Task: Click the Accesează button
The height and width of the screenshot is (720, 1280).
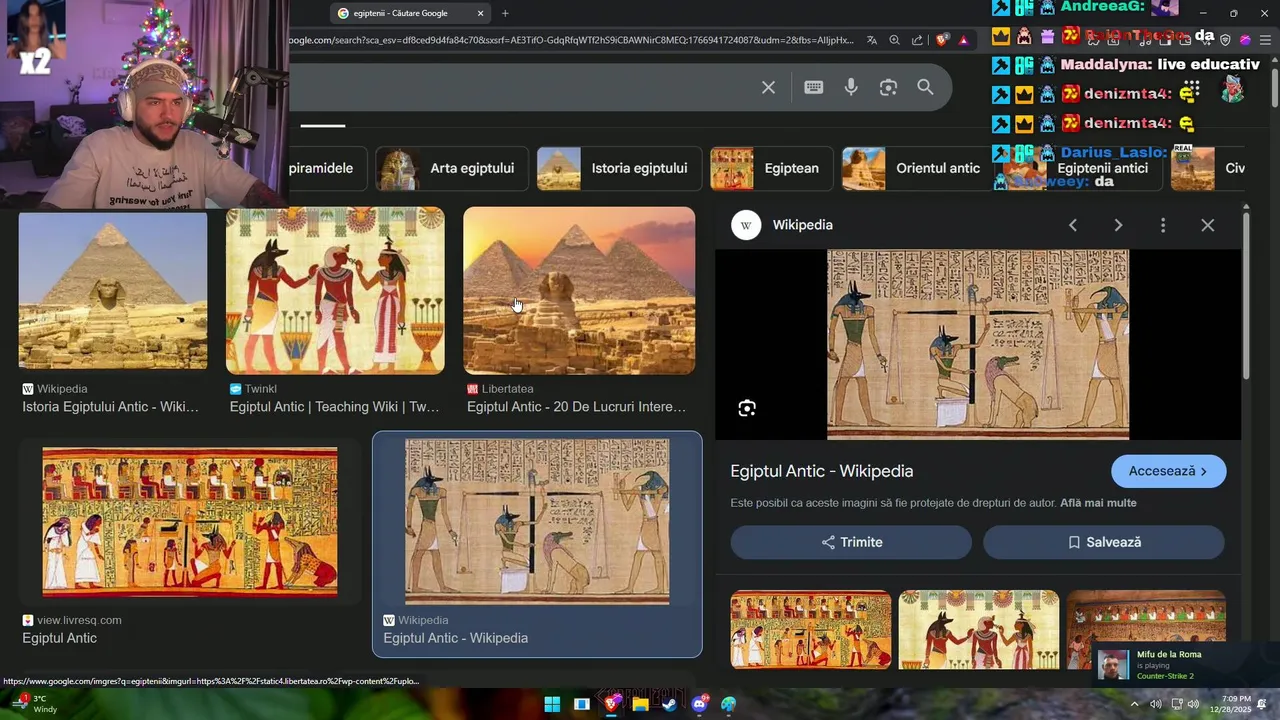Action: (1168, 471)
